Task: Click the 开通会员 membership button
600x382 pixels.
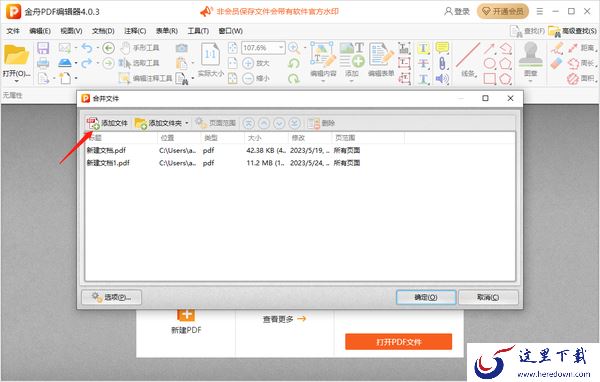Action: [503, 11]
